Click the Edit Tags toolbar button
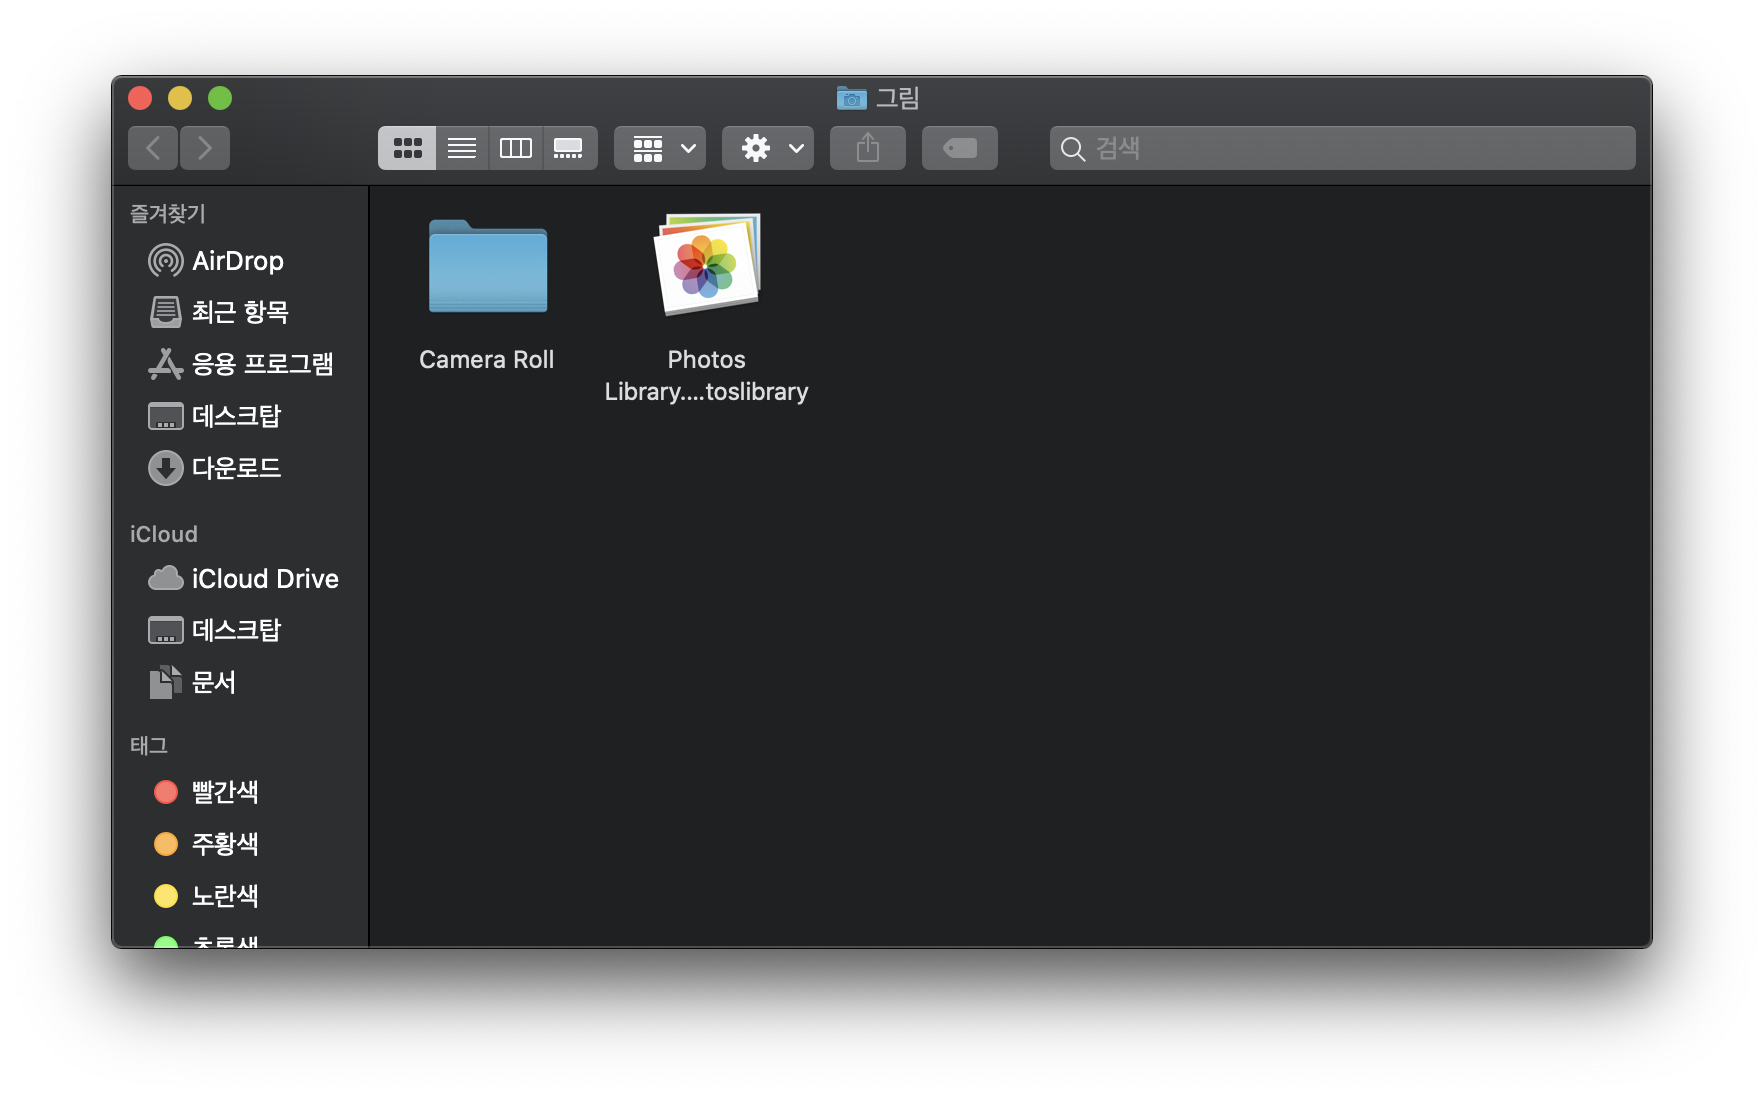The height and width of the screenshot is (1096, 1764). [960, 148]
